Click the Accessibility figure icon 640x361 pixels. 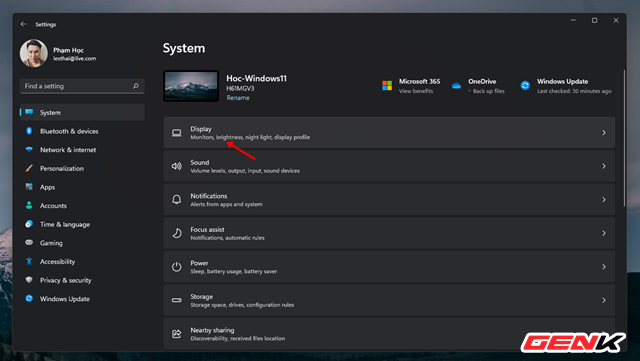click(29, 261)
